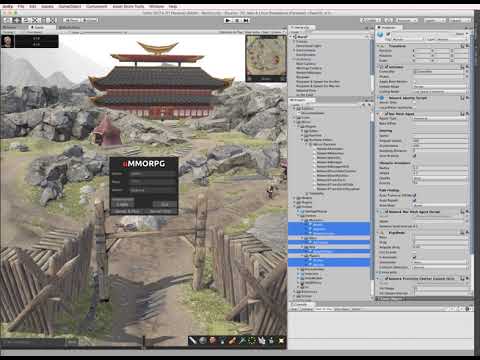480x360 pixels.
Task: Open the Edit menu
Action: 33,6
